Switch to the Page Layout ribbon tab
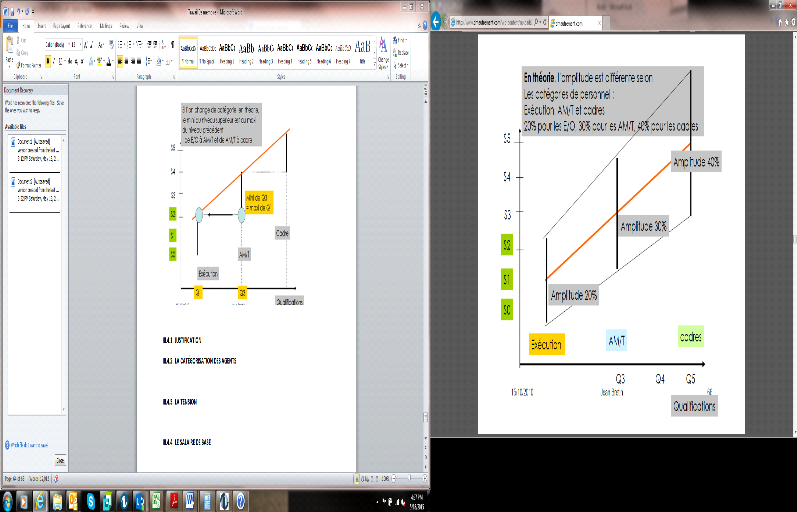Viewport: 797px width, 512px height. point(62,25)
